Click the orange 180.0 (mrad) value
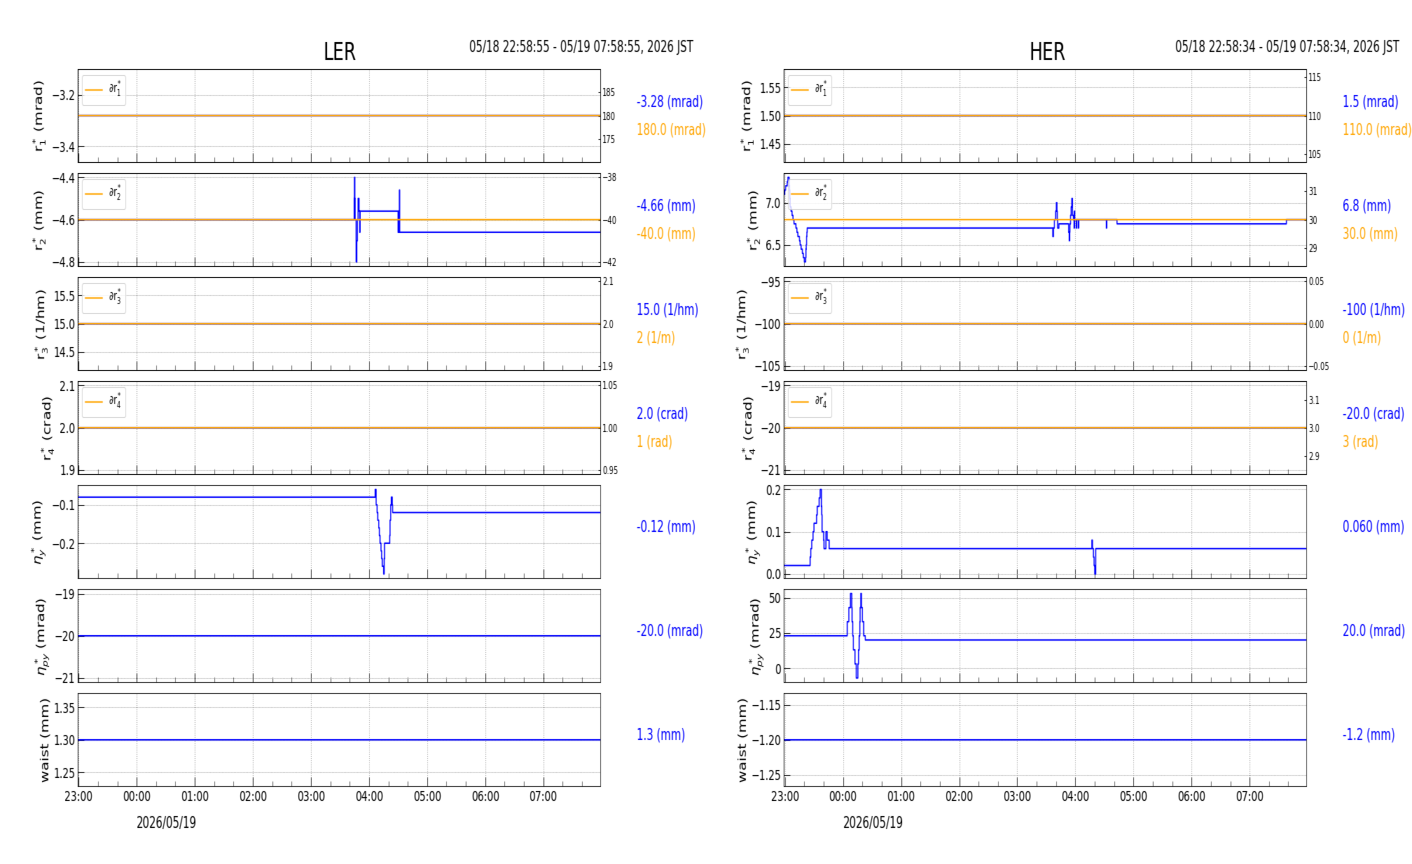The image size is (1412, 864). pos(671,130)
